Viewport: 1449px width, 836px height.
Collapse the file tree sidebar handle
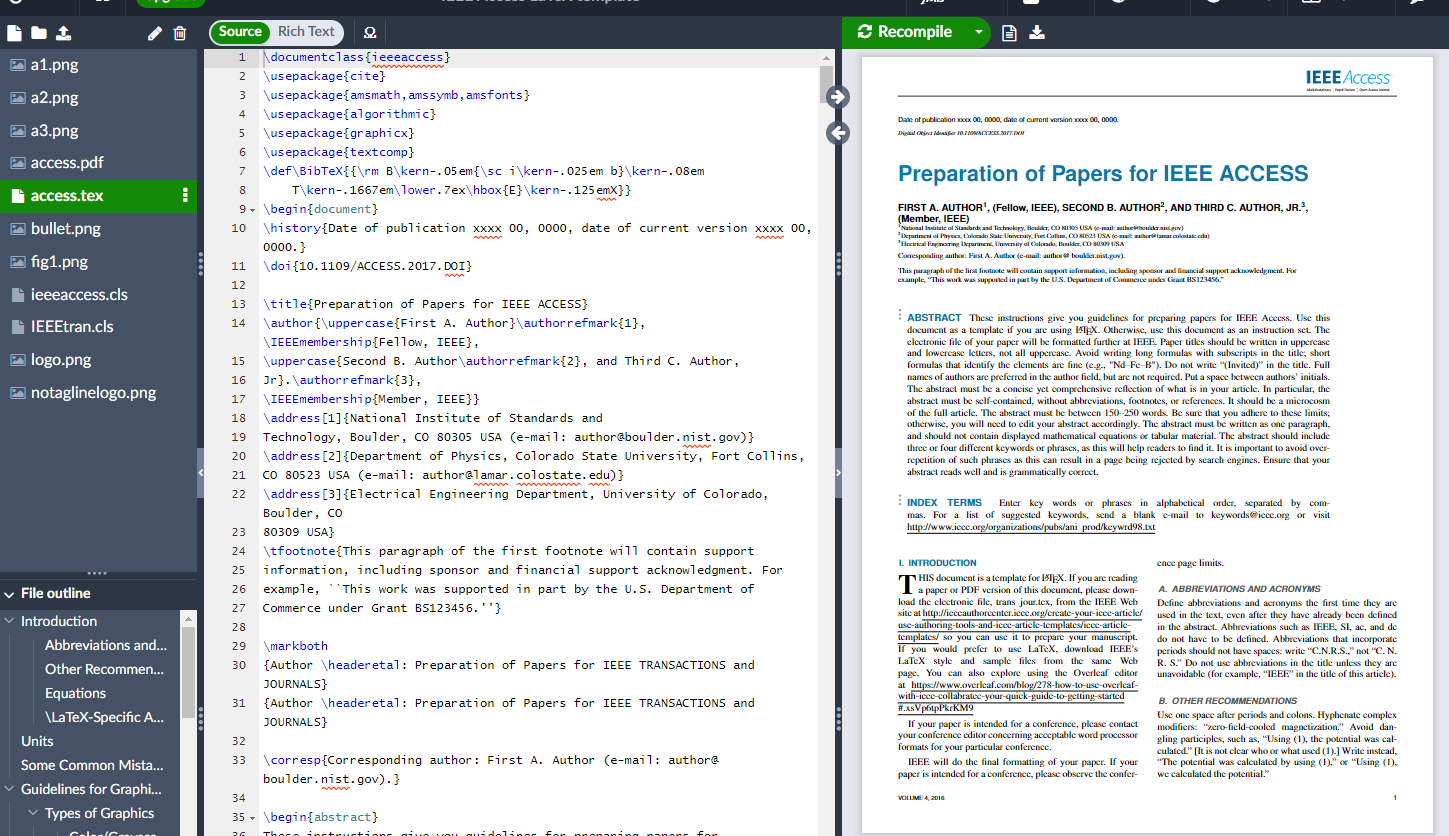(200, 473)
